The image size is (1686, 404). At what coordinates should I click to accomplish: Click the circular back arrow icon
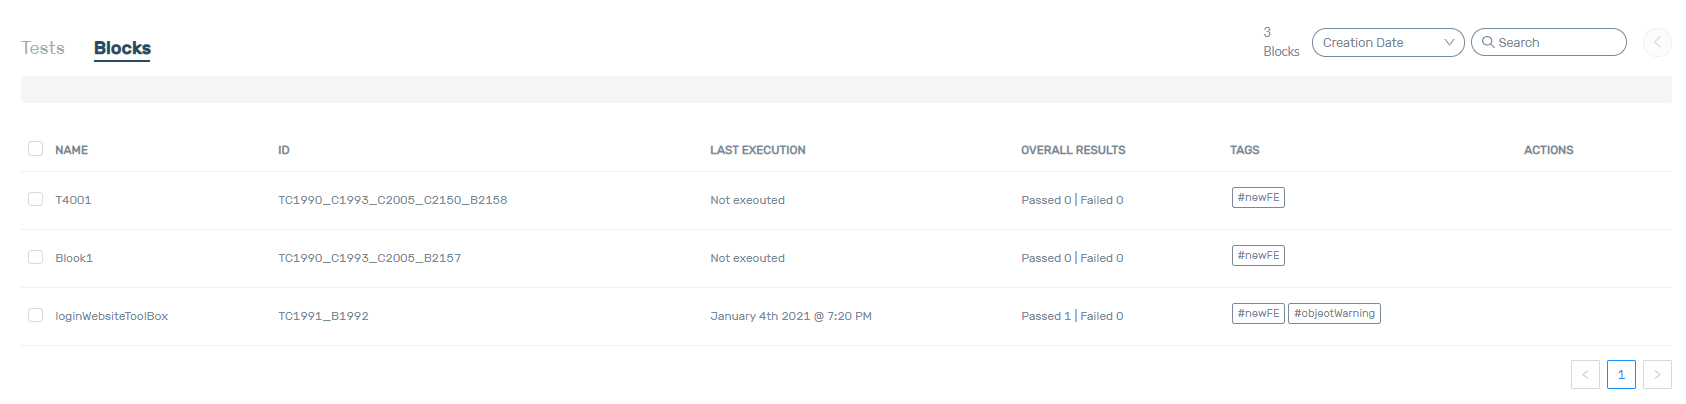tap(1657, 42)
